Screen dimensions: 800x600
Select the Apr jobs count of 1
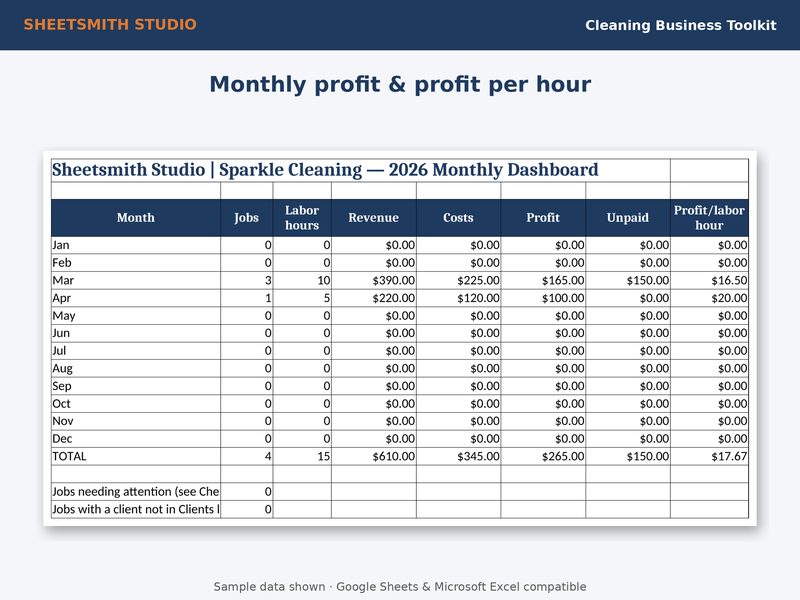[x=246, y=298]
